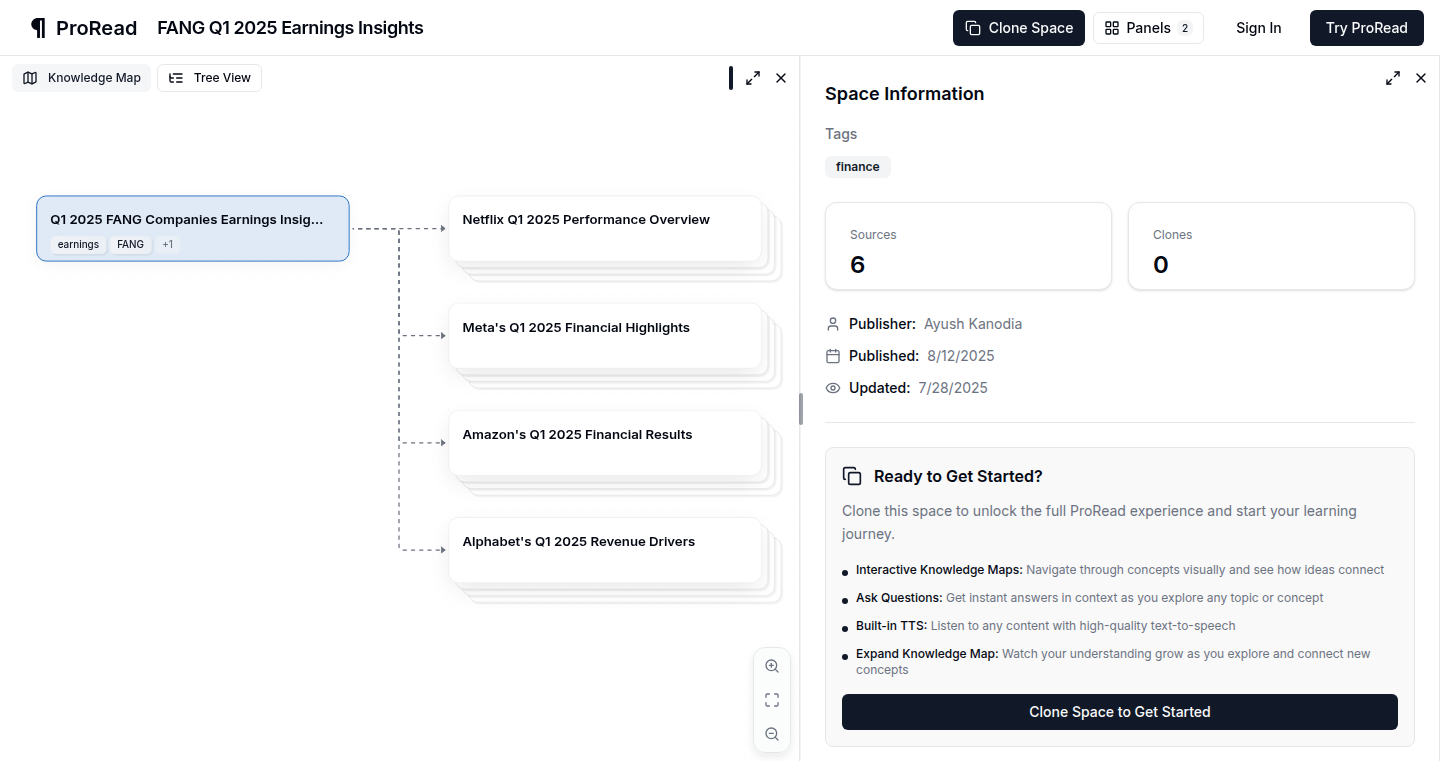Fit knowledge map to view

pyautogui.click(x=772, y=700)
